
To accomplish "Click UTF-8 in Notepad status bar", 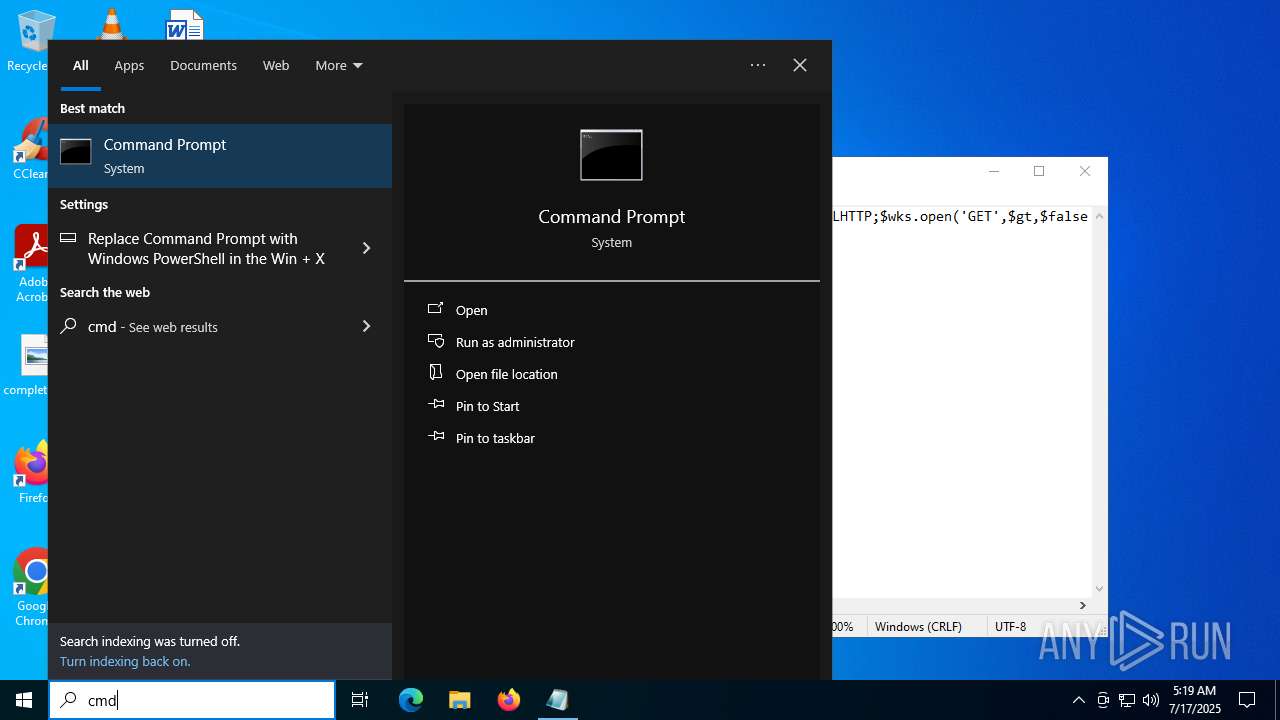I will tap(1010, 626).
